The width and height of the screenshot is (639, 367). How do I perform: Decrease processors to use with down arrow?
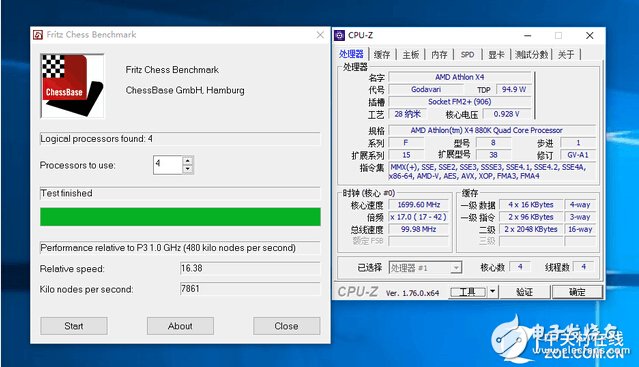(187, 169)
